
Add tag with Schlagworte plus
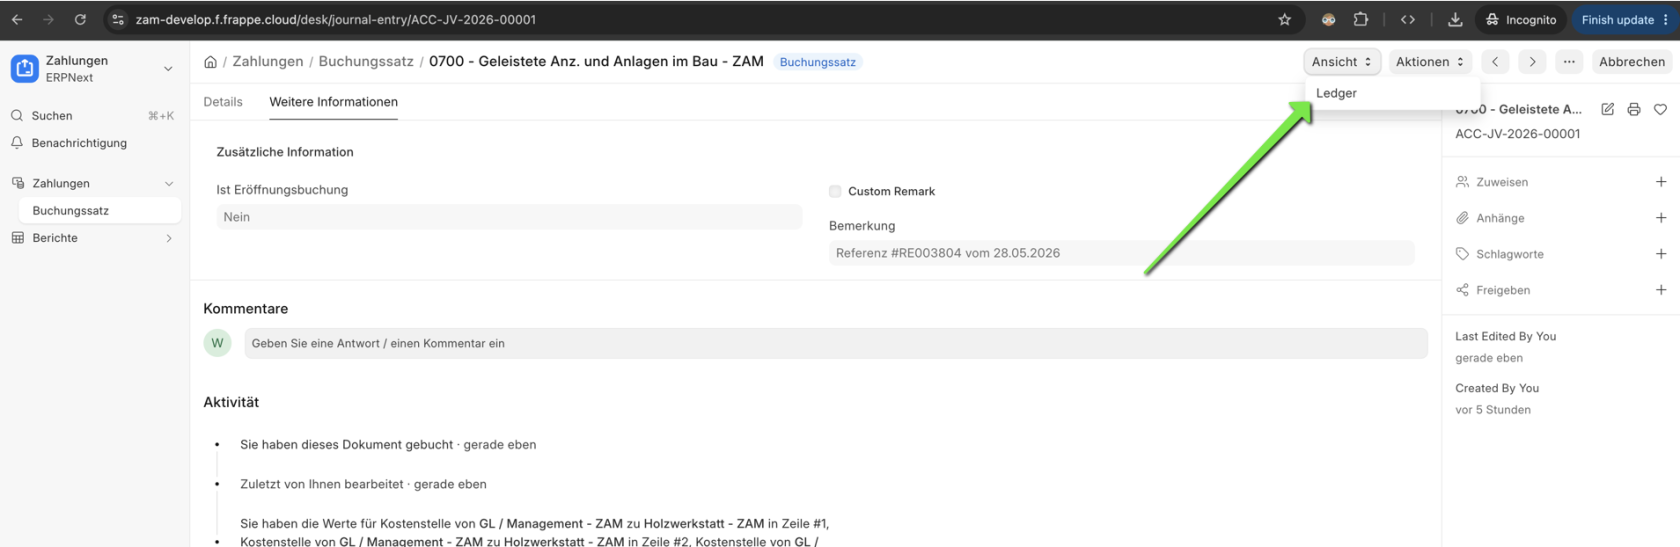tap(1661, 254)
